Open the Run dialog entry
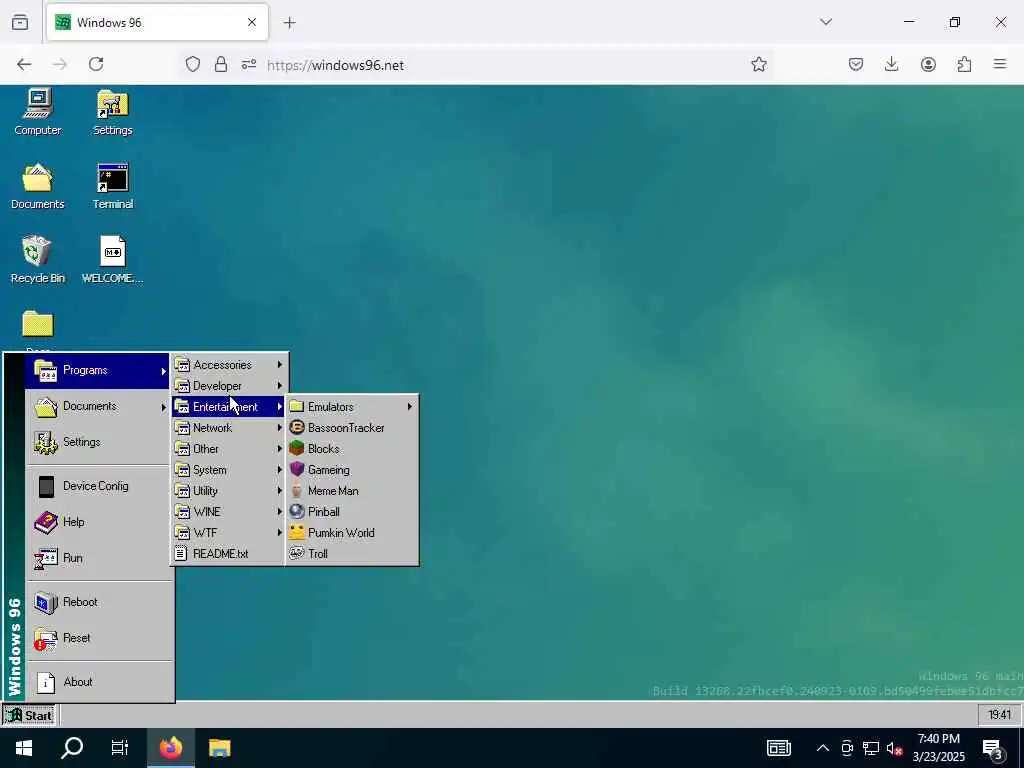This screenshot has height=768, width=1024. point(99,558)
